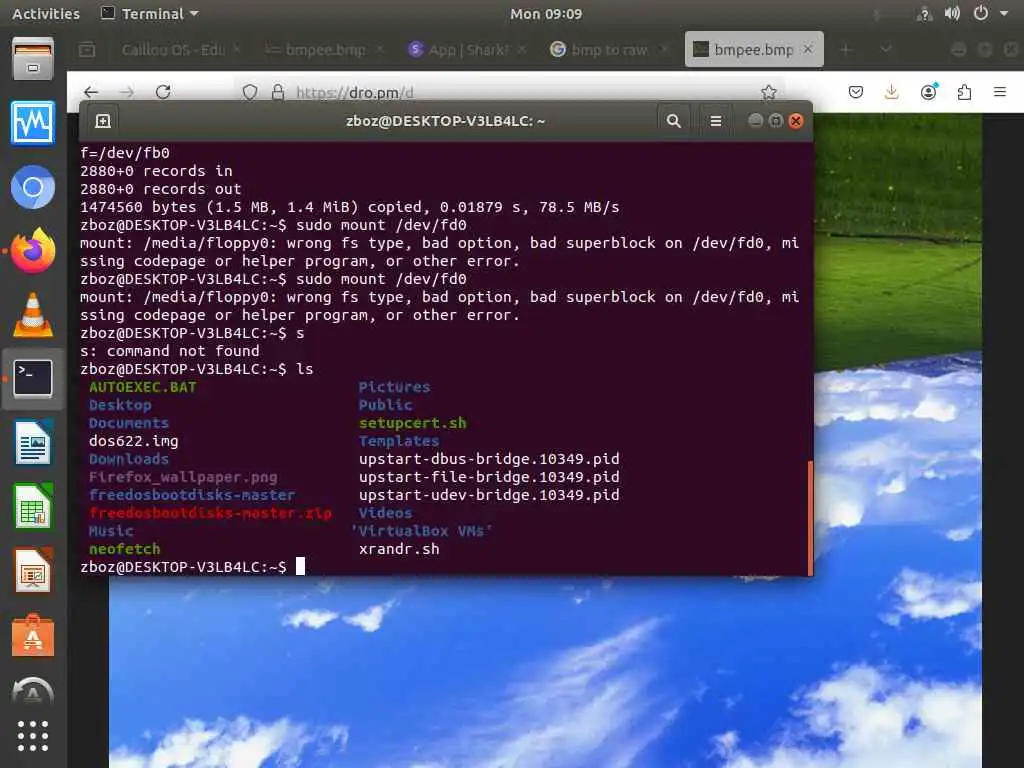Open Chromium browser from the dock
The height and width of the screenshot is (768, 1024).
33,187
